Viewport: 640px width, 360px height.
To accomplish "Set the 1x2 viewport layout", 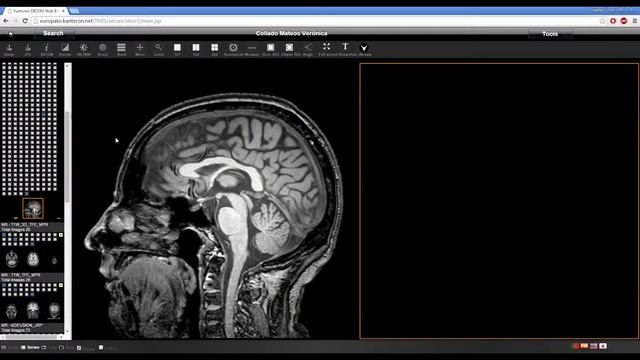I will pyautogui.click(x=196, y=49).
